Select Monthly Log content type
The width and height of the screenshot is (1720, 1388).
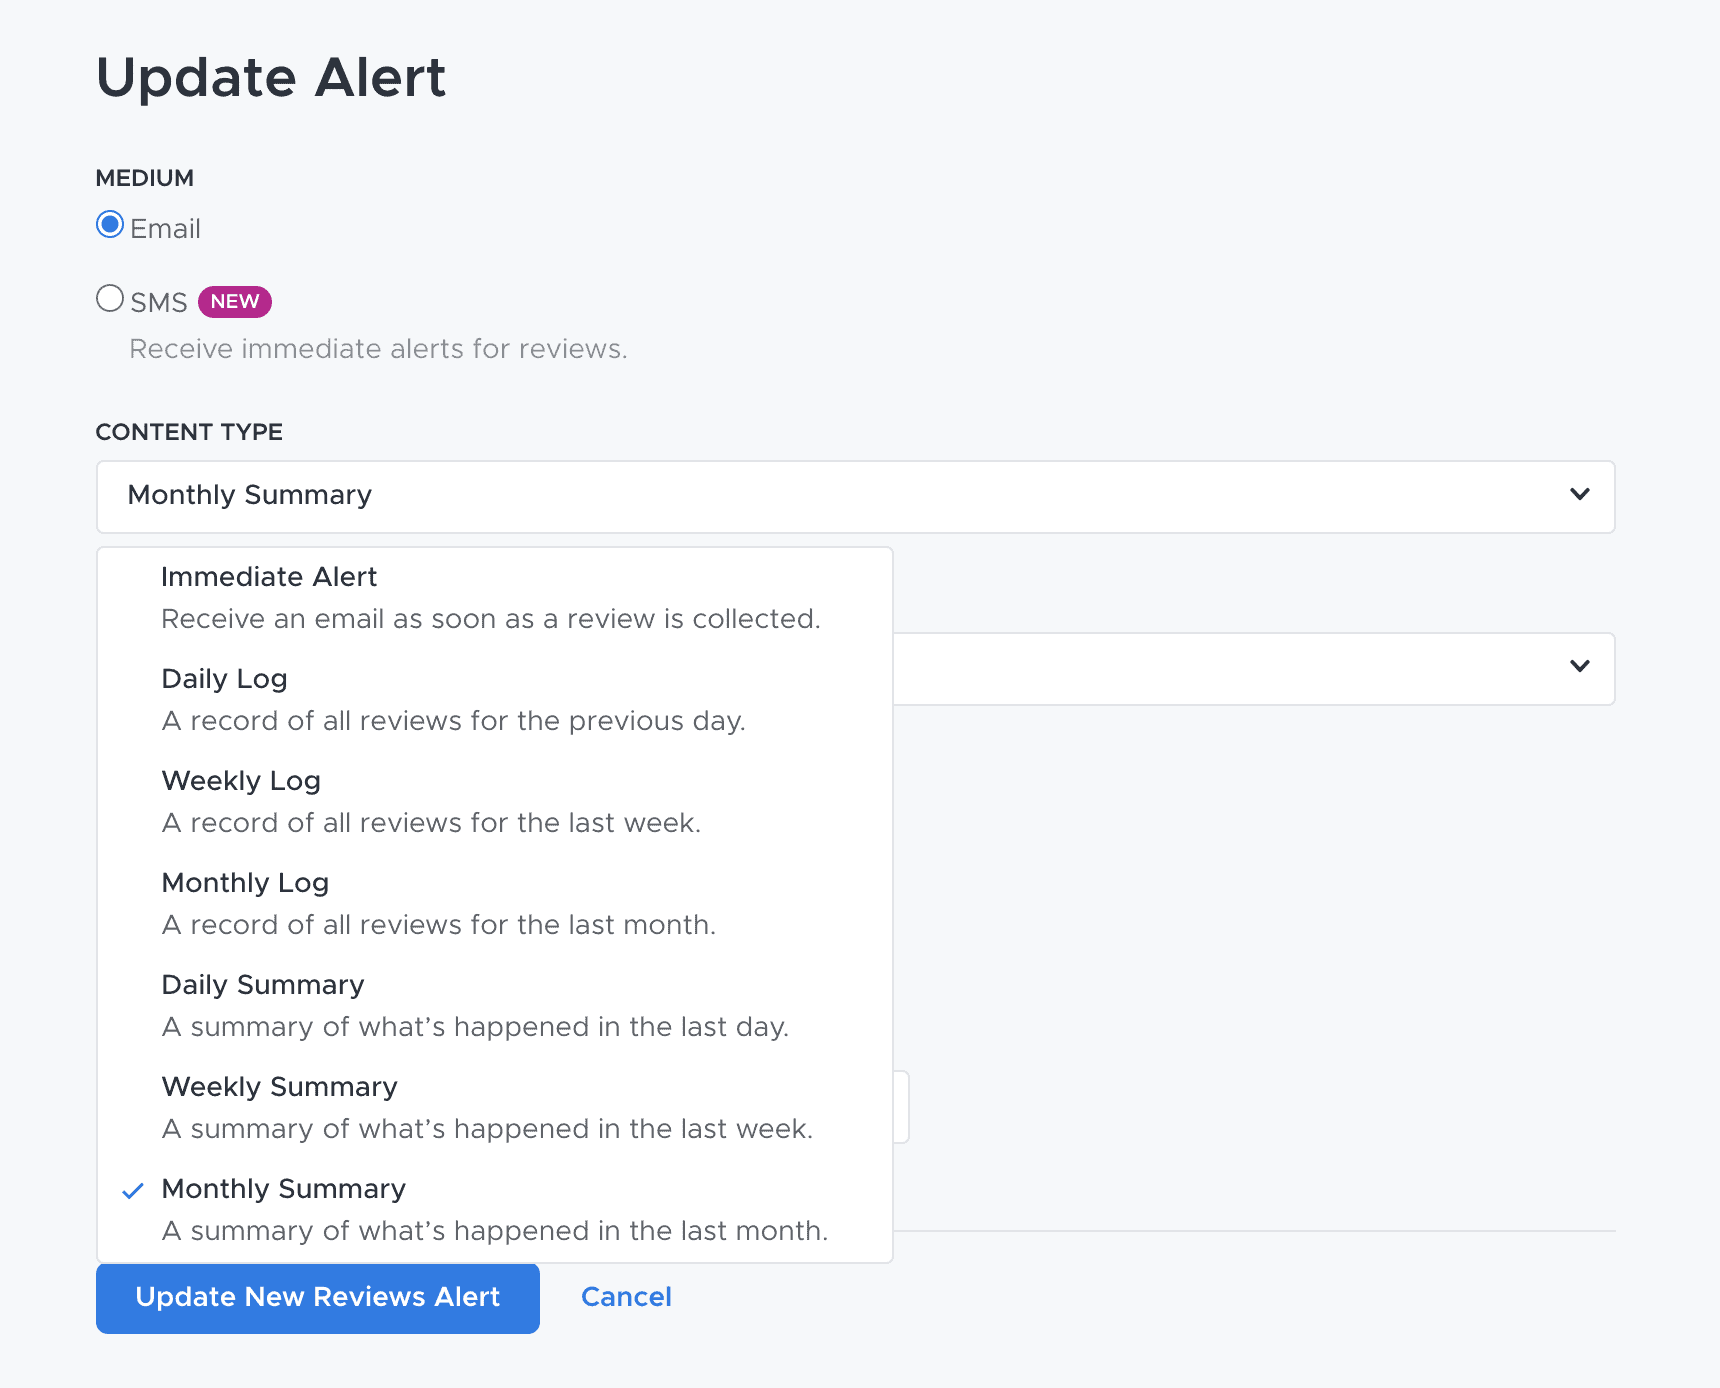[x=245, y=883]
